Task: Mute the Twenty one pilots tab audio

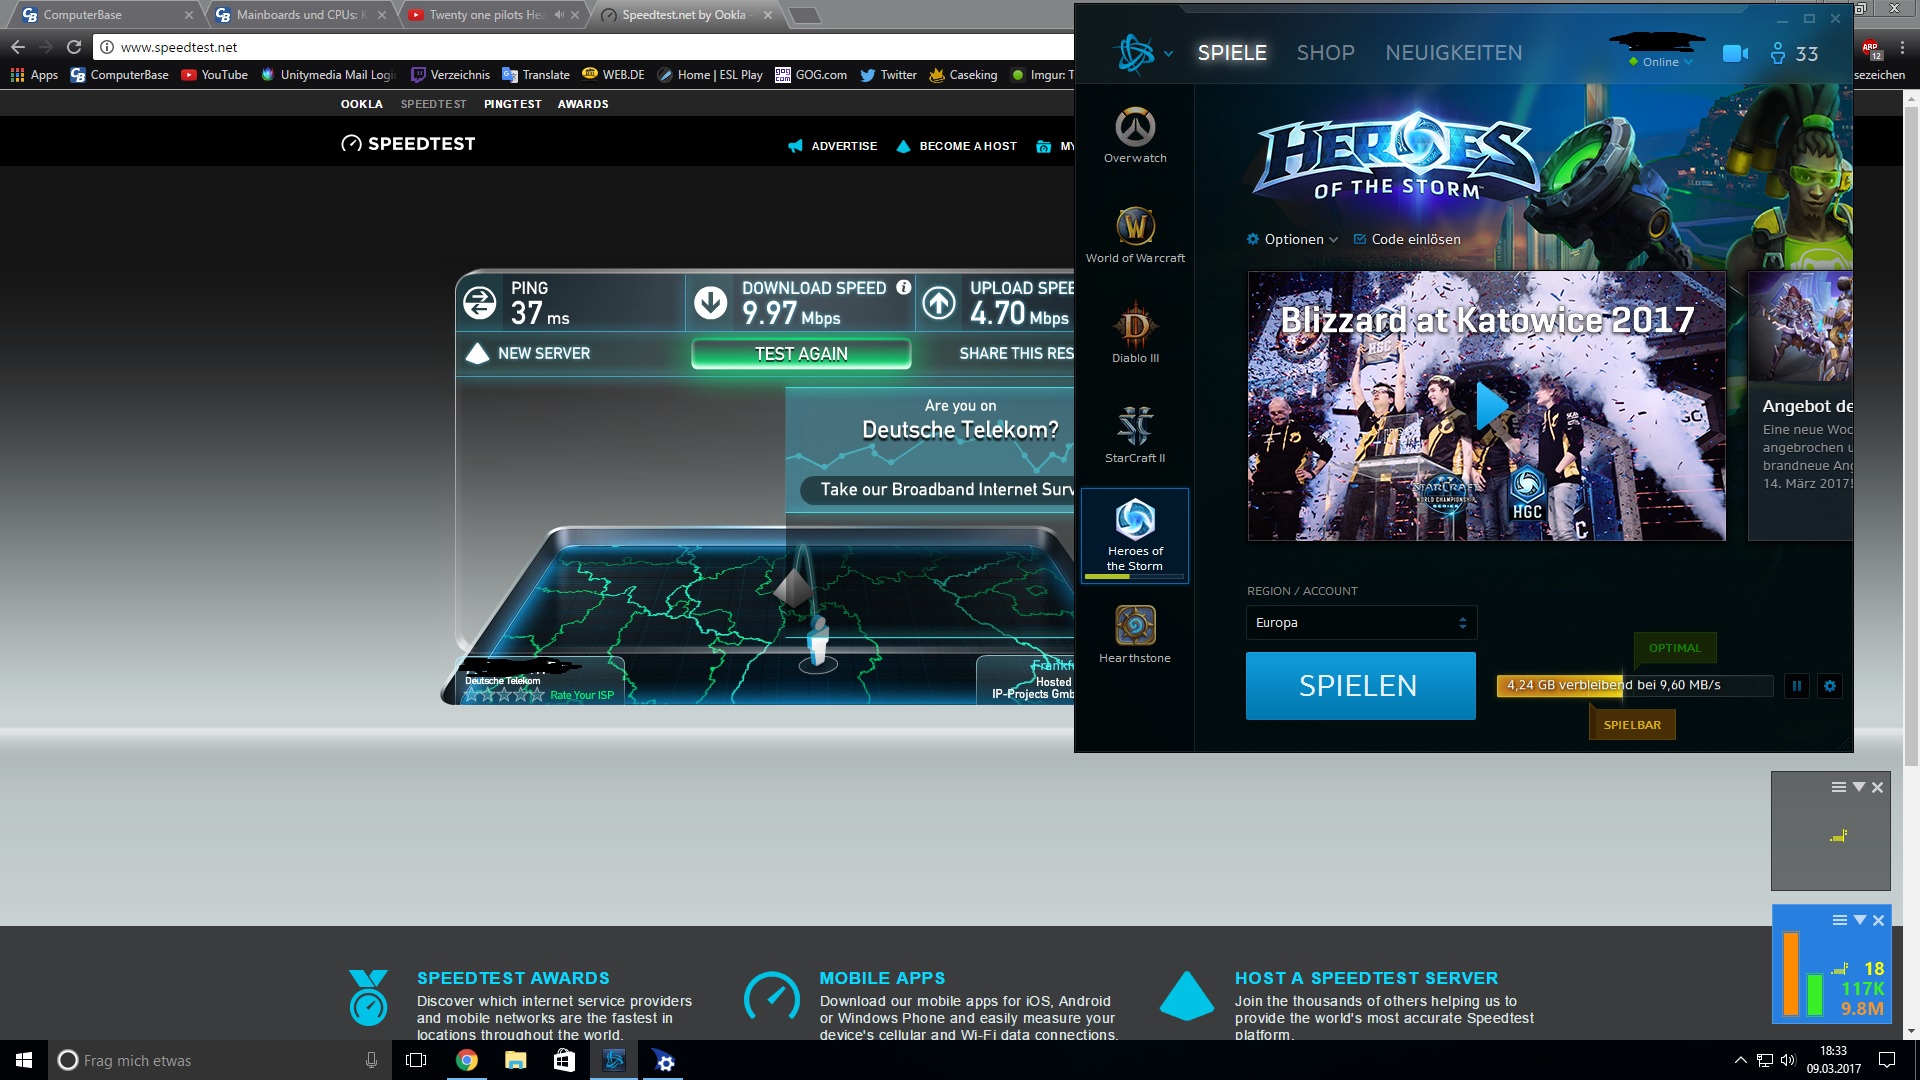Action: tap(559, 15)
